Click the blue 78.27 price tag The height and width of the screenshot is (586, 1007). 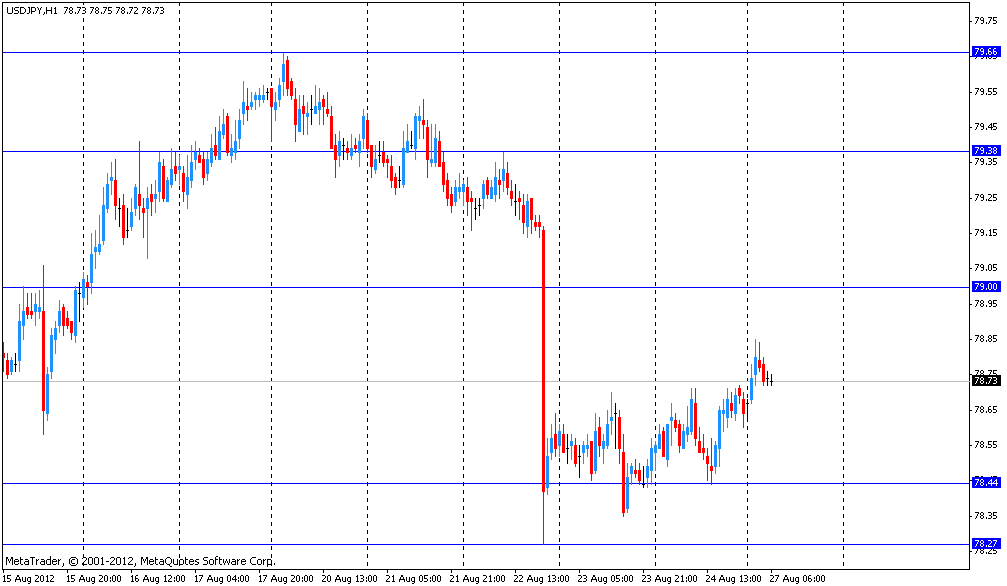(985, 543)
